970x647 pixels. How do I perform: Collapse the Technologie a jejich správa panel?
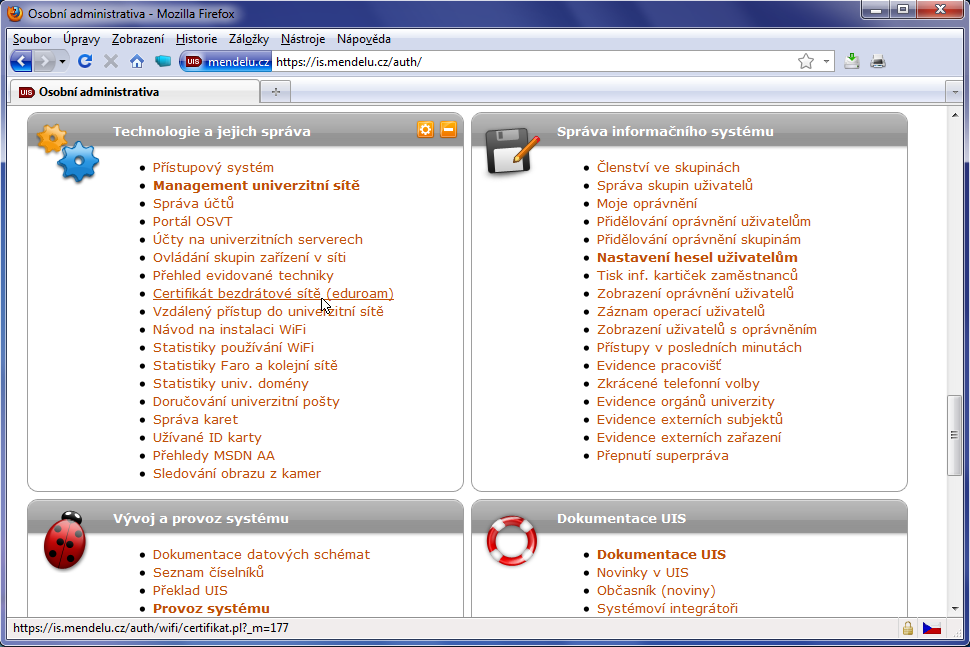pyautogui.click(x=449, y=129)
